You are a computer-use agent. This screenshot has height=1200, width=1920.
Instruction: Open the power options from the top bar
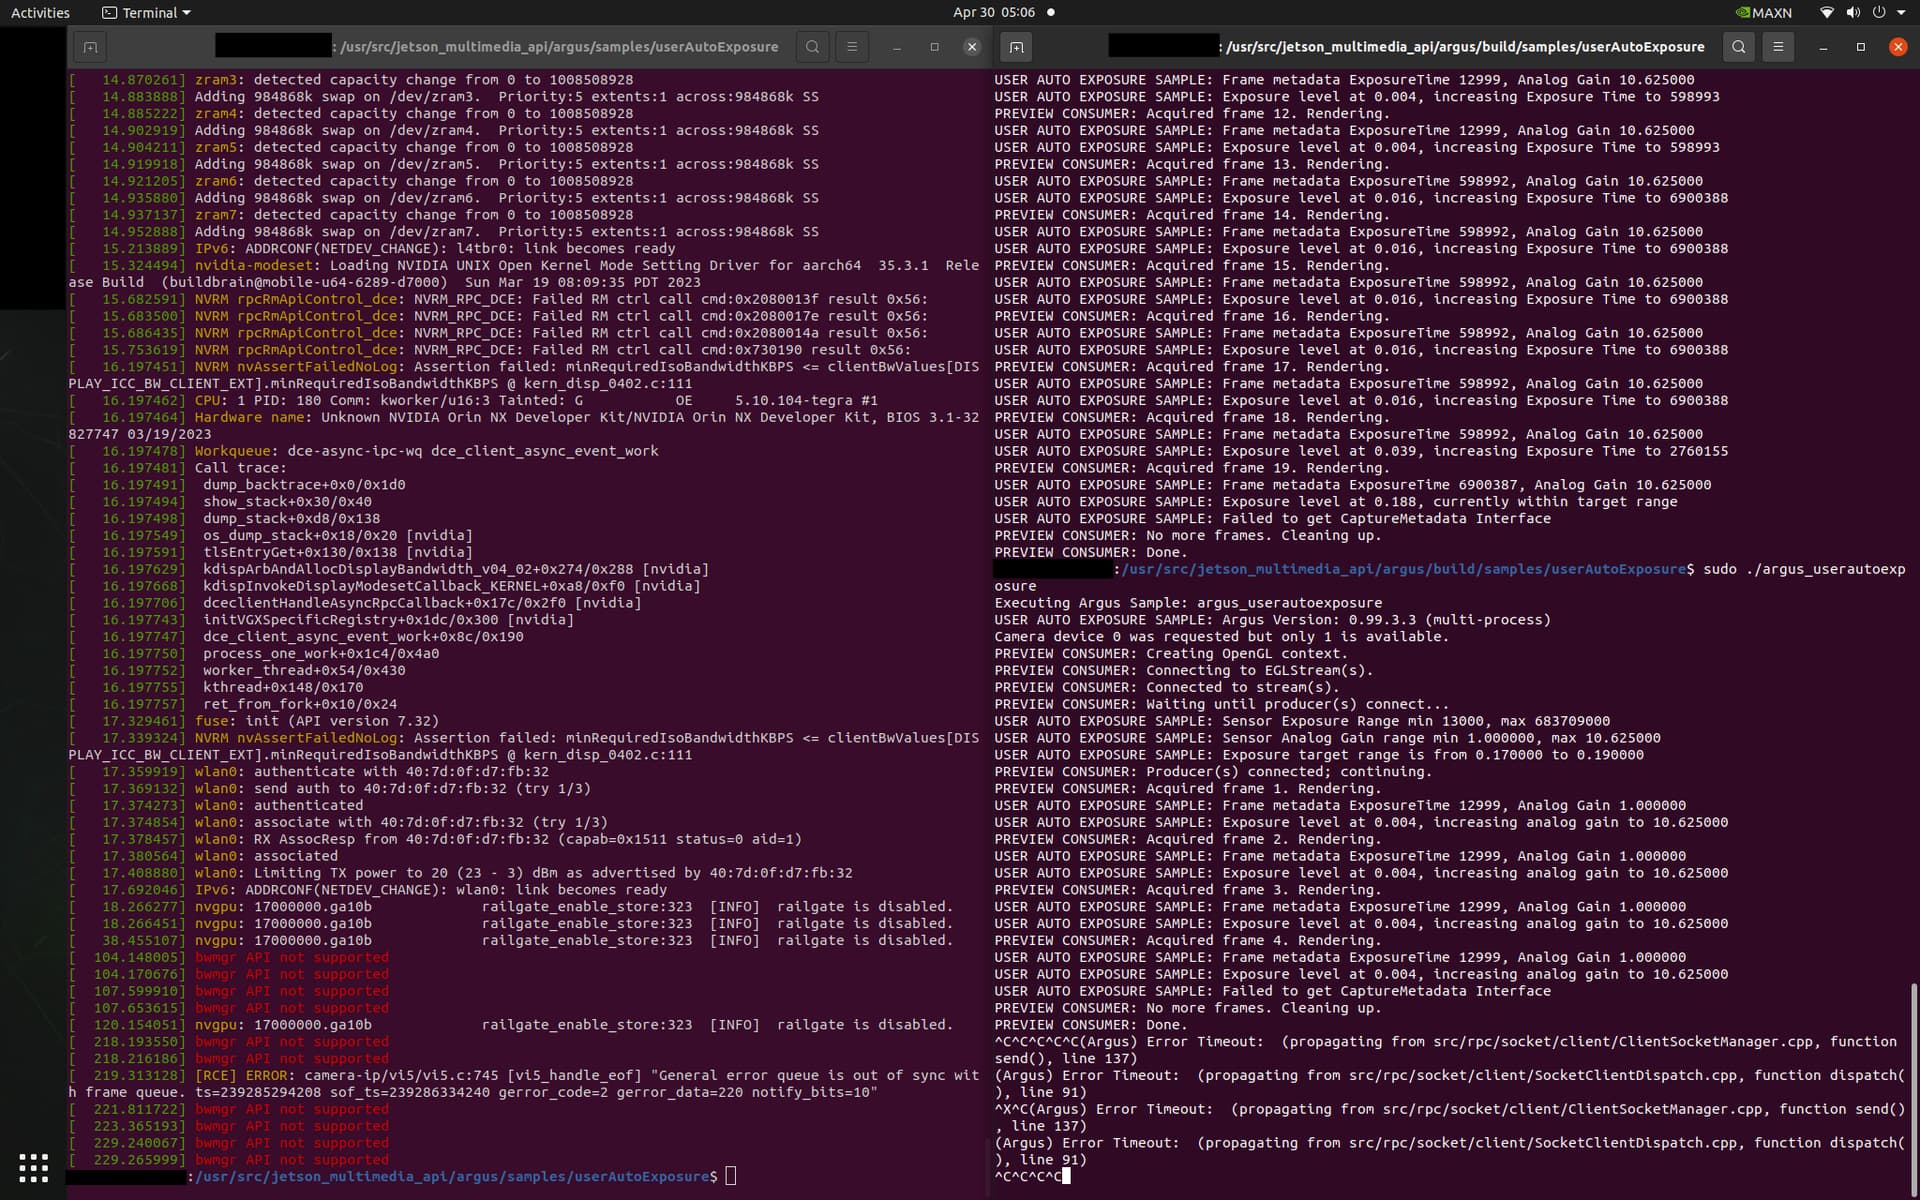point(1880,12)
